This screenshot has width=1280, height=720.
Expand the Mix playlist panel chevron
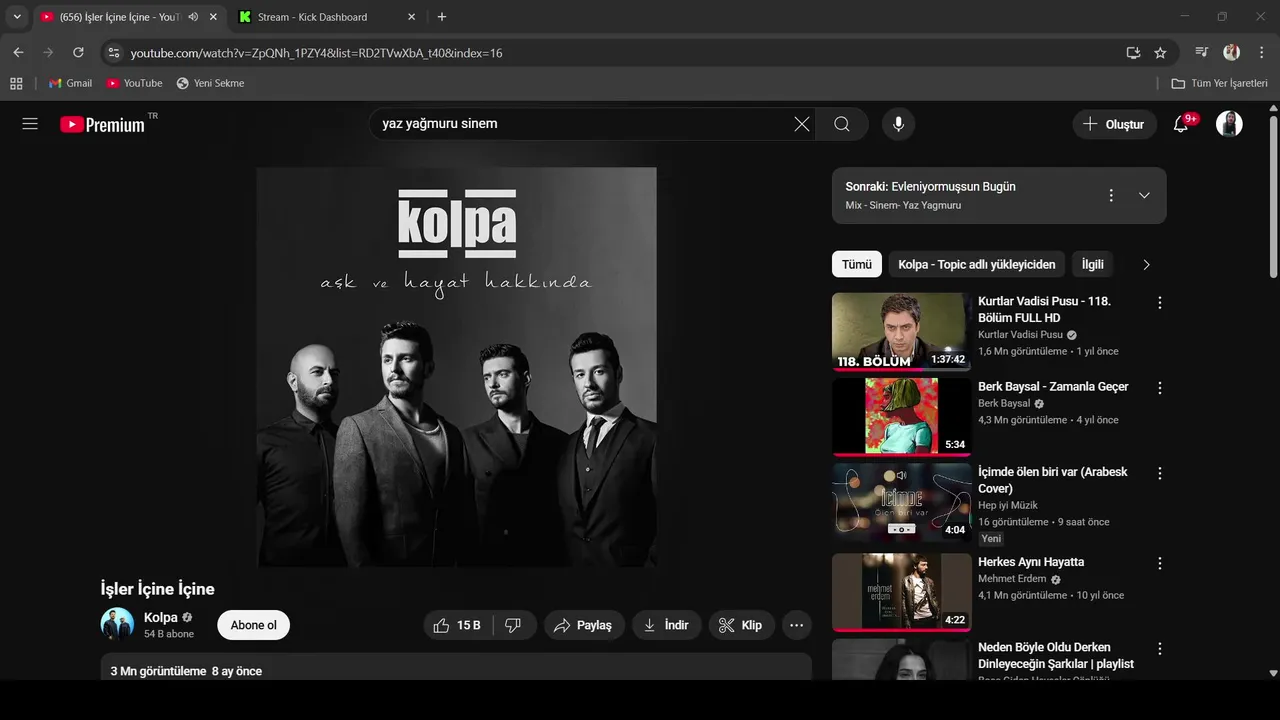[1144, 195]
